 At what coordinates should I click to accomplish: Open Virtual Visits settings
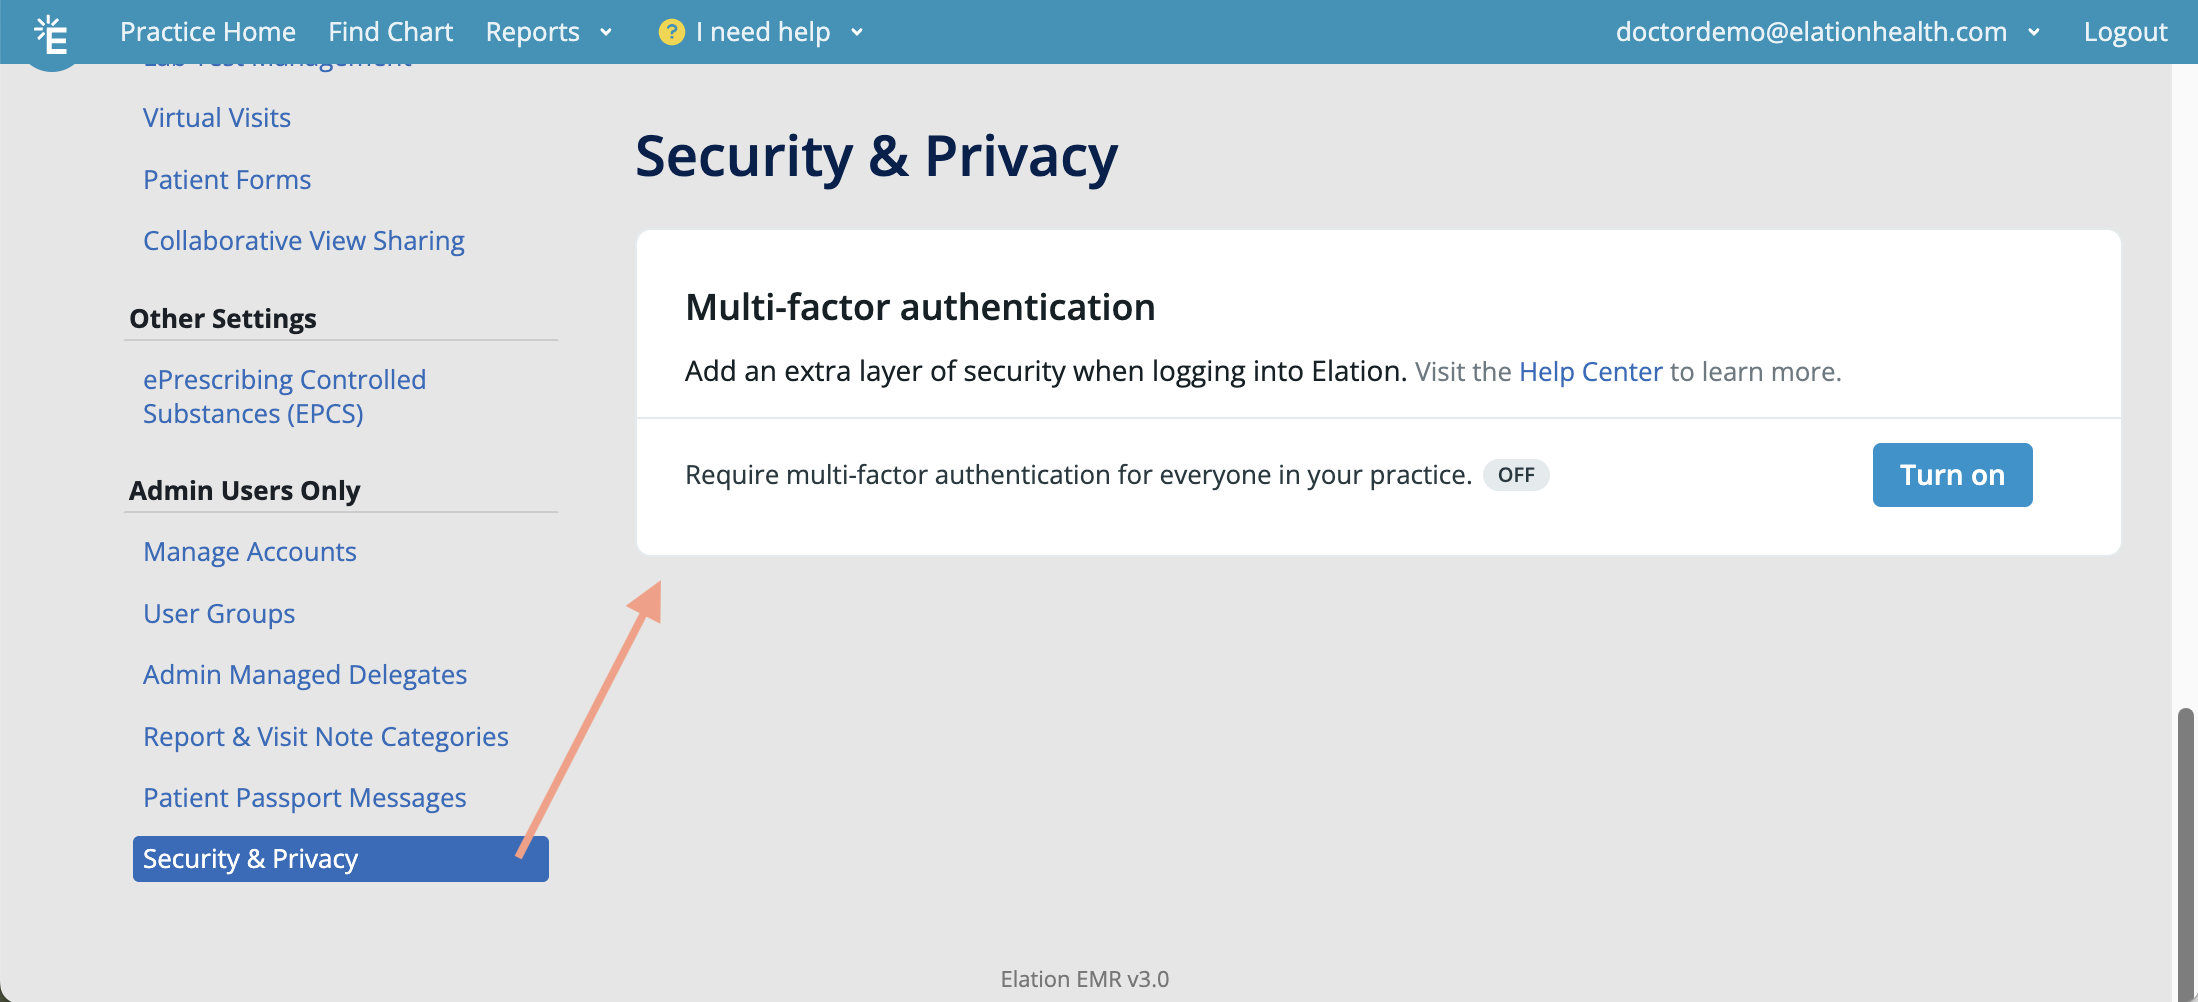(x=217, y=118)
